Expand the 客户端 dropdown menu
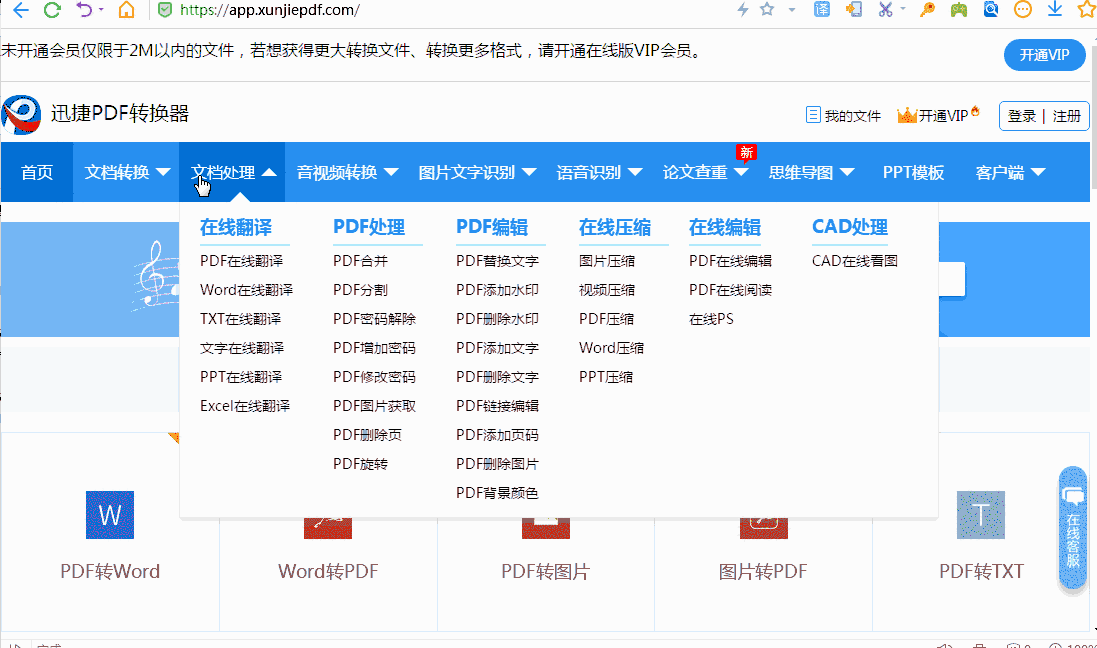The height and width of the screenshot is (648, 1097). click(x=1010, y=172)
